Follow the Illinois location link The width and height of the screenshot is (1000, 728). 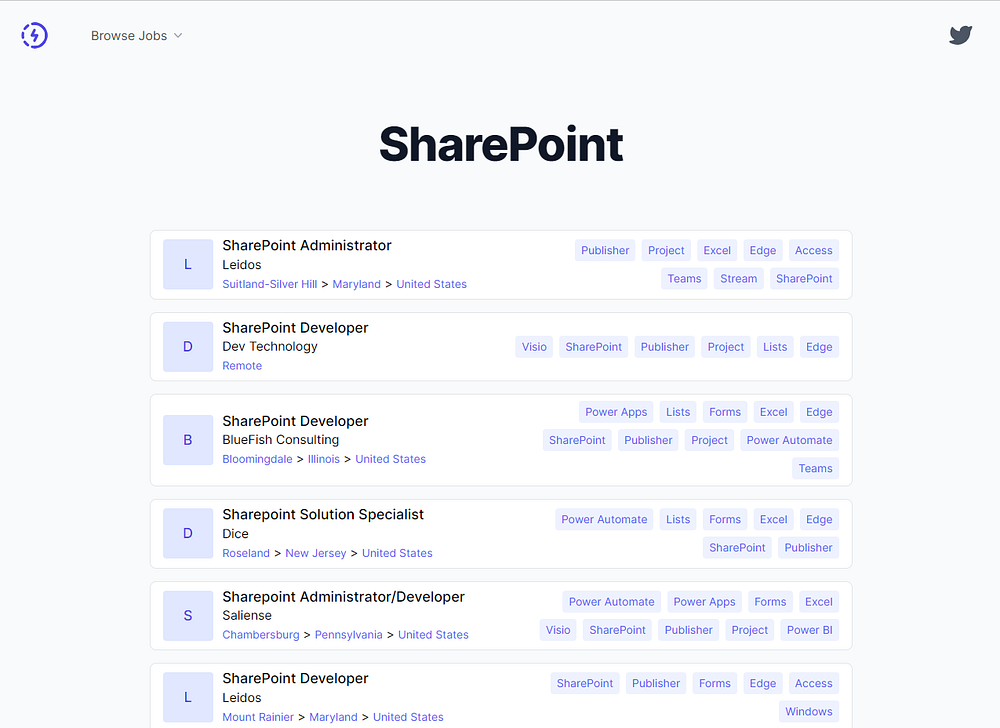point(324,459)
